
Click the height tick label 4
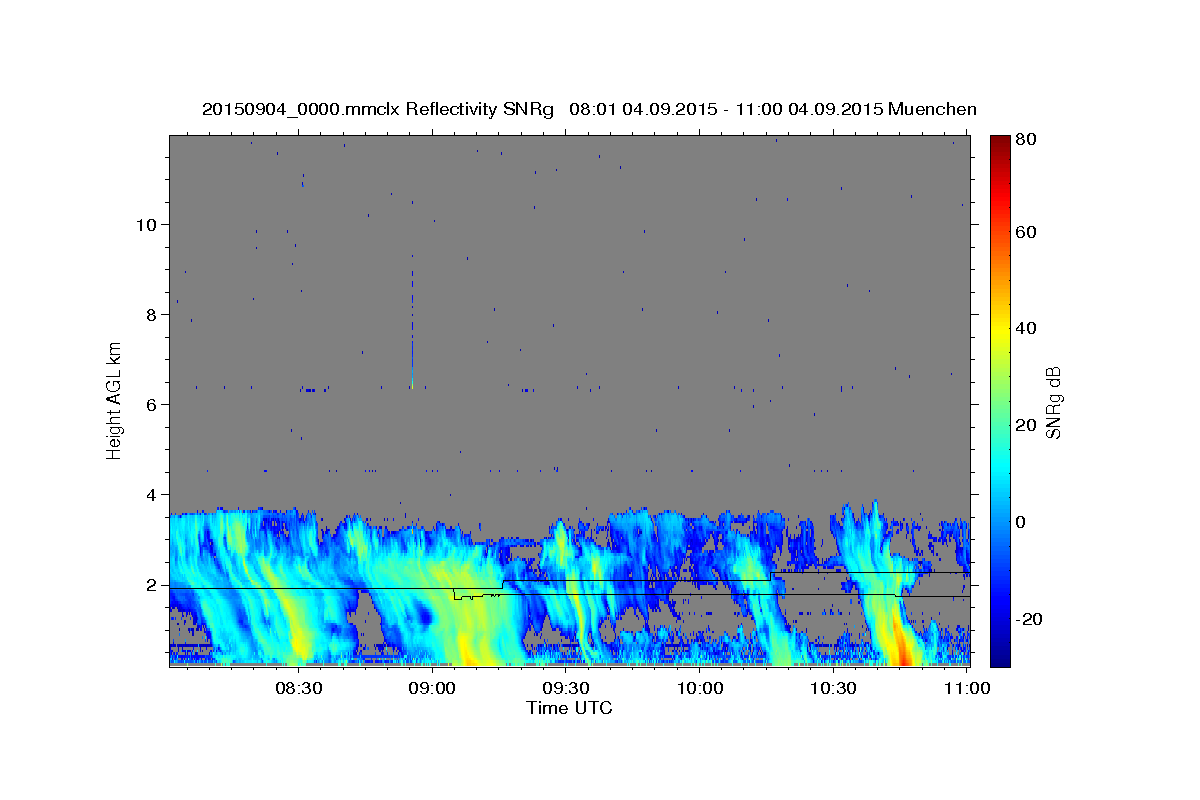[152, 495]
